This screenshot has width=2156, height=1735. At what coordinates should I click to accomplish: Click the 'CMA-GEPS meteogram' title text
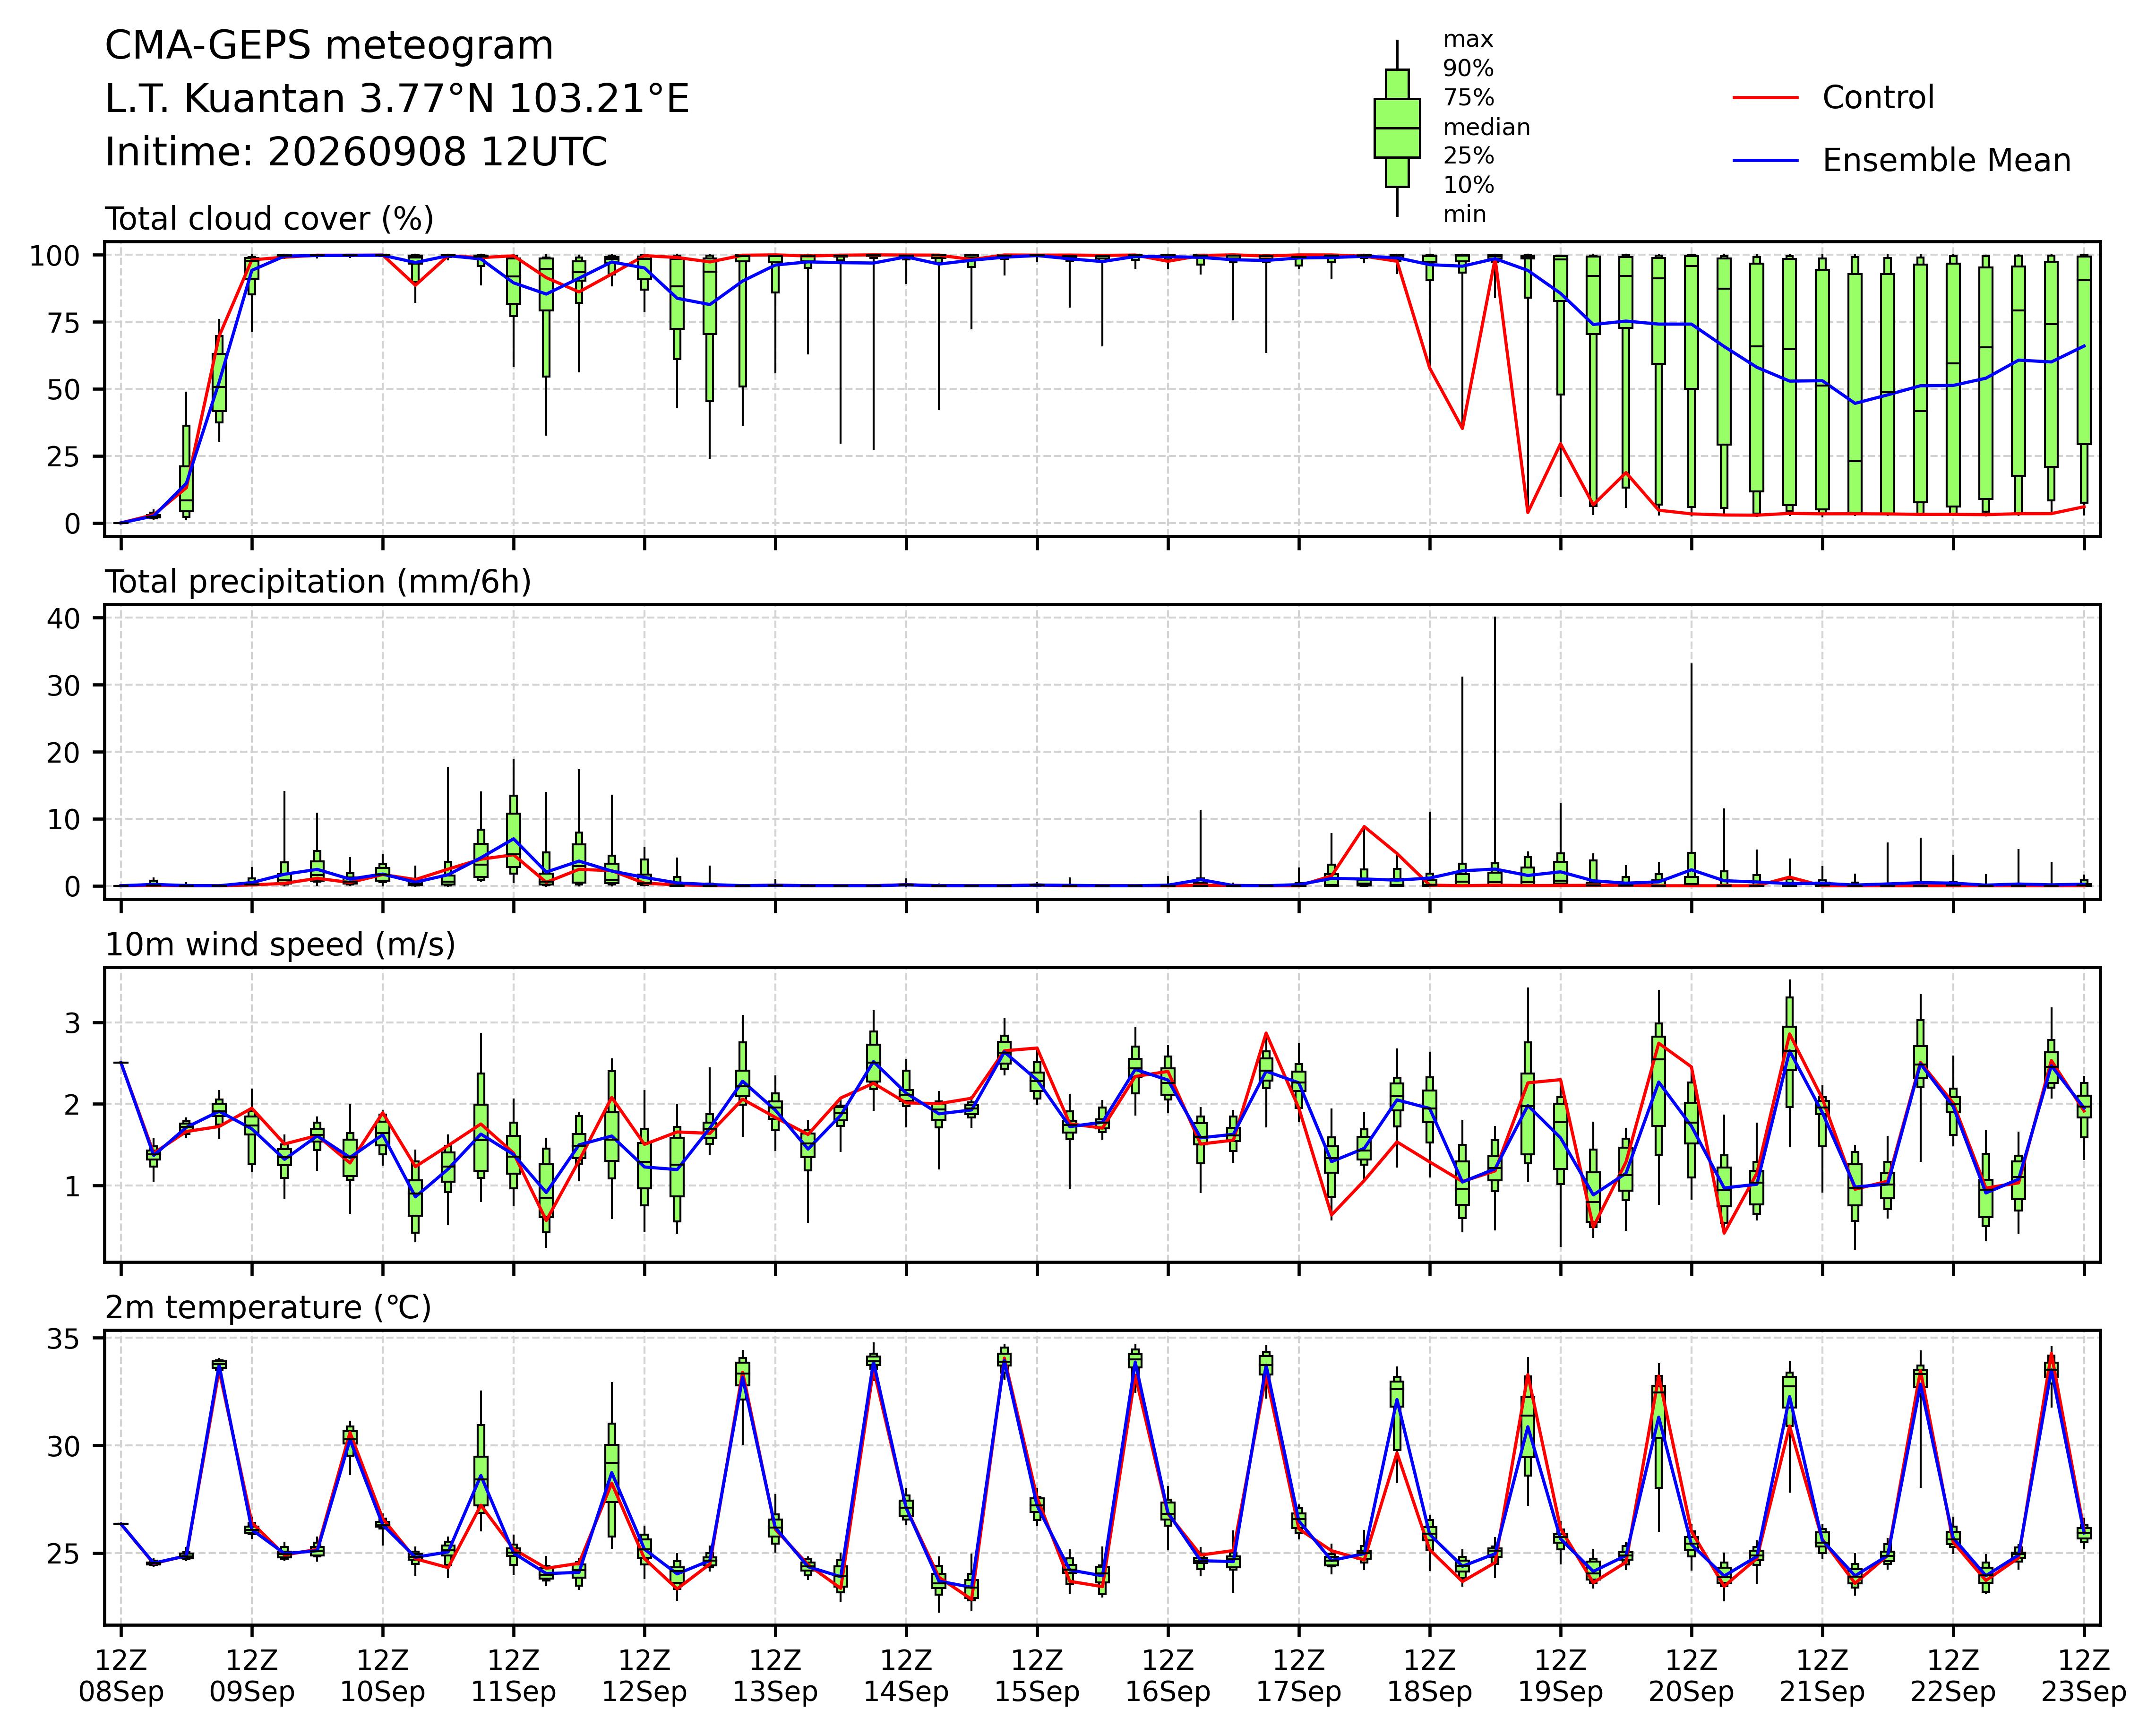pos(329,46)
